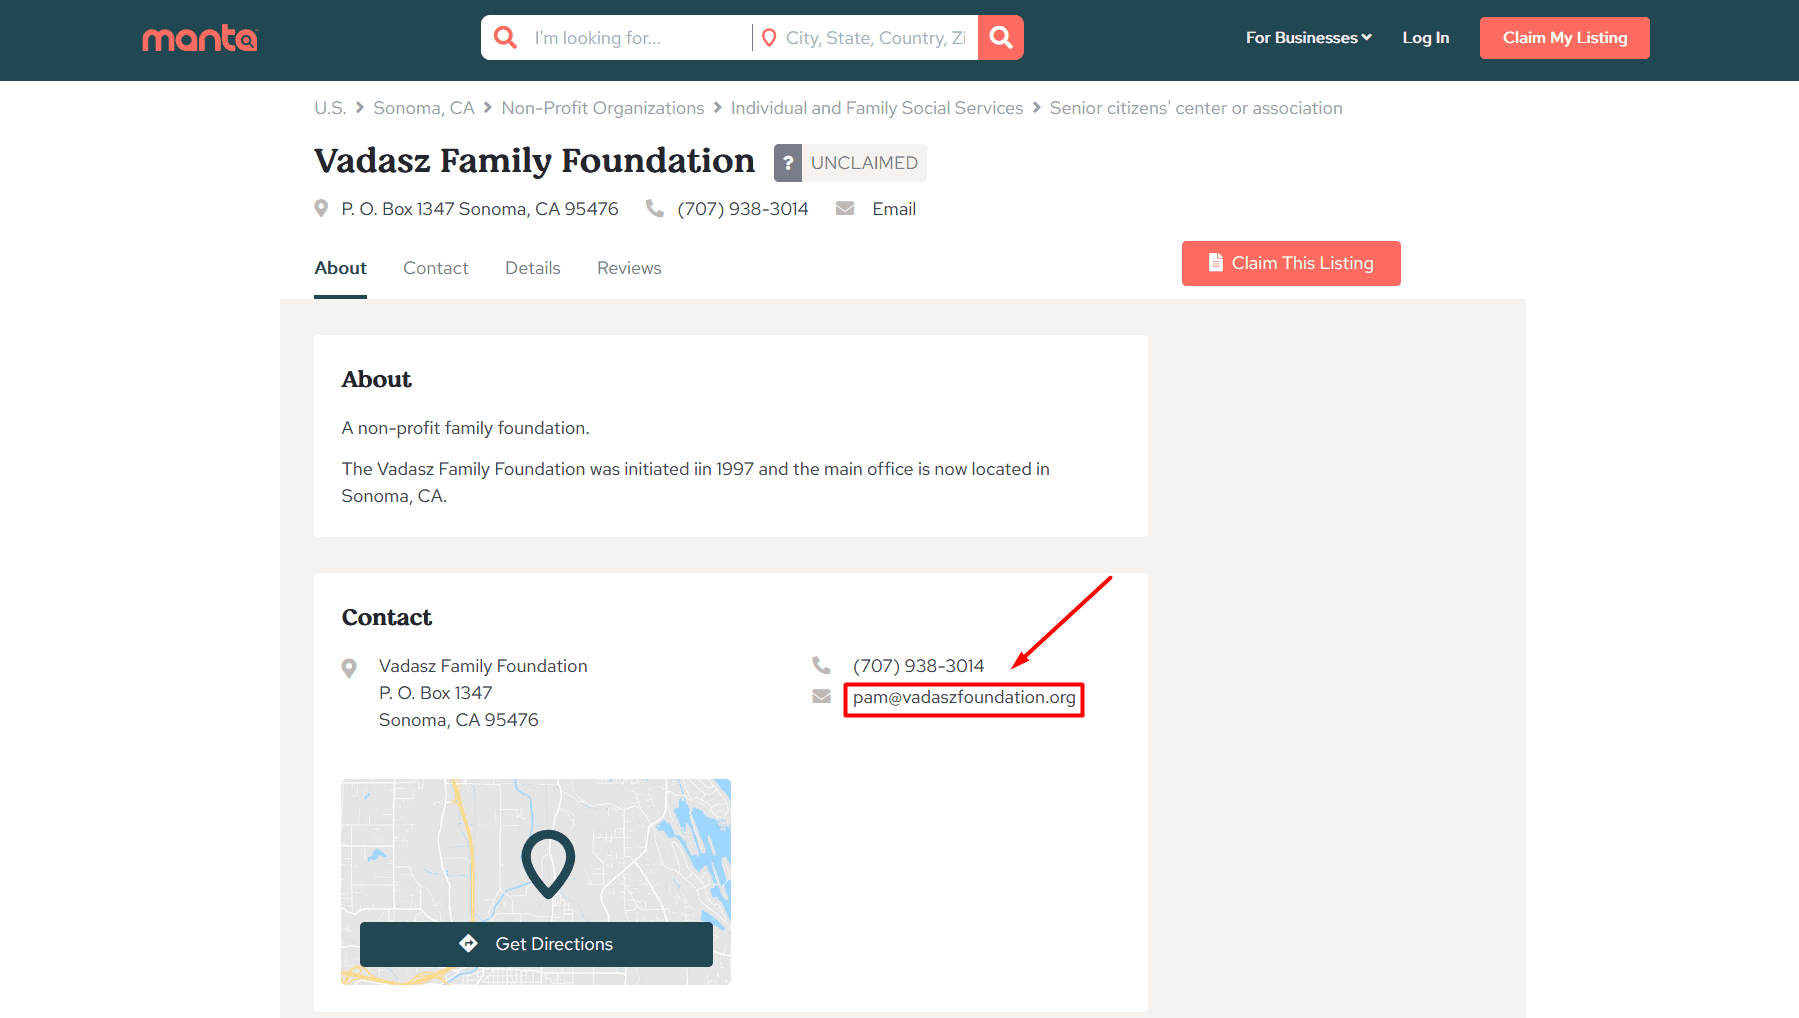1799x1018 pixels.
Task: Click the header phone number (707) 938-3014
Action: click(x=743, y=209)
